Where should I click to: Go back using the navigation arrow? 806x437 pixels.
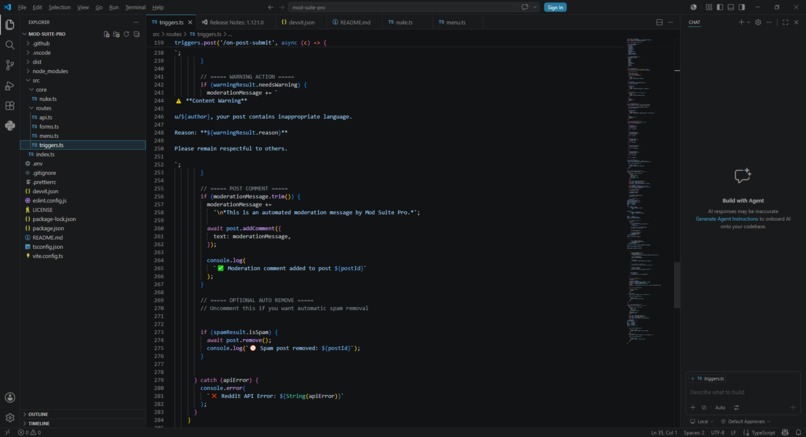270,7
